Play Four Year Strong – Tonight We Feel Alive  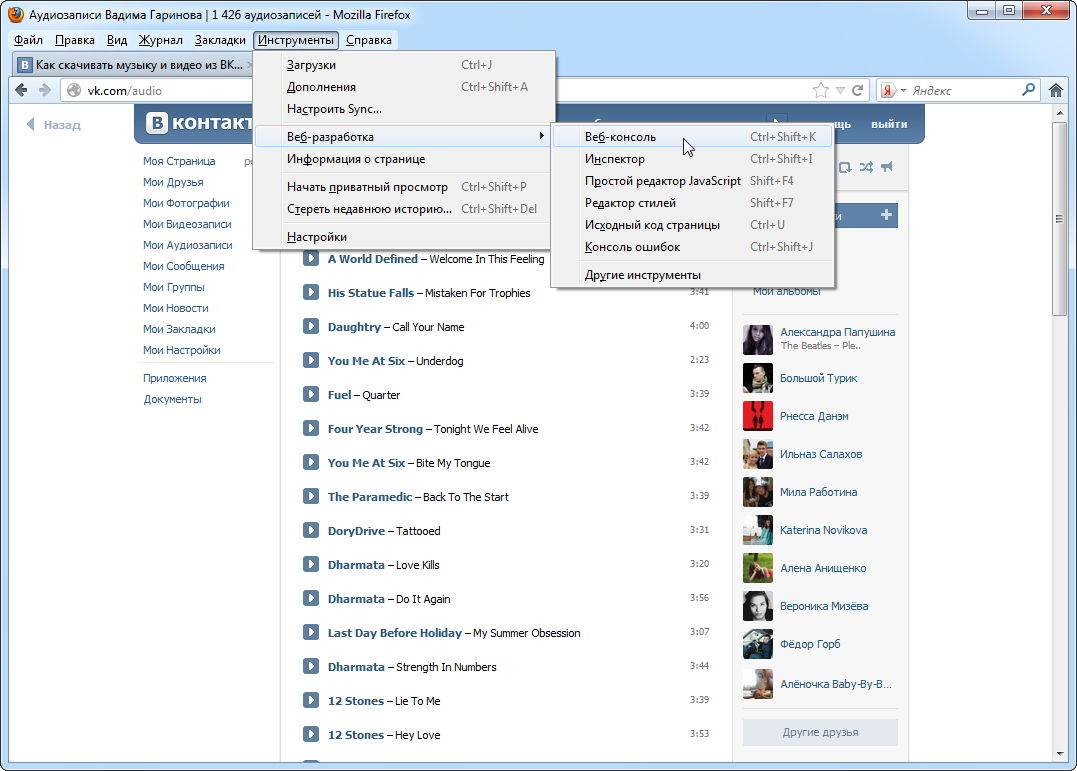point(311,428)
